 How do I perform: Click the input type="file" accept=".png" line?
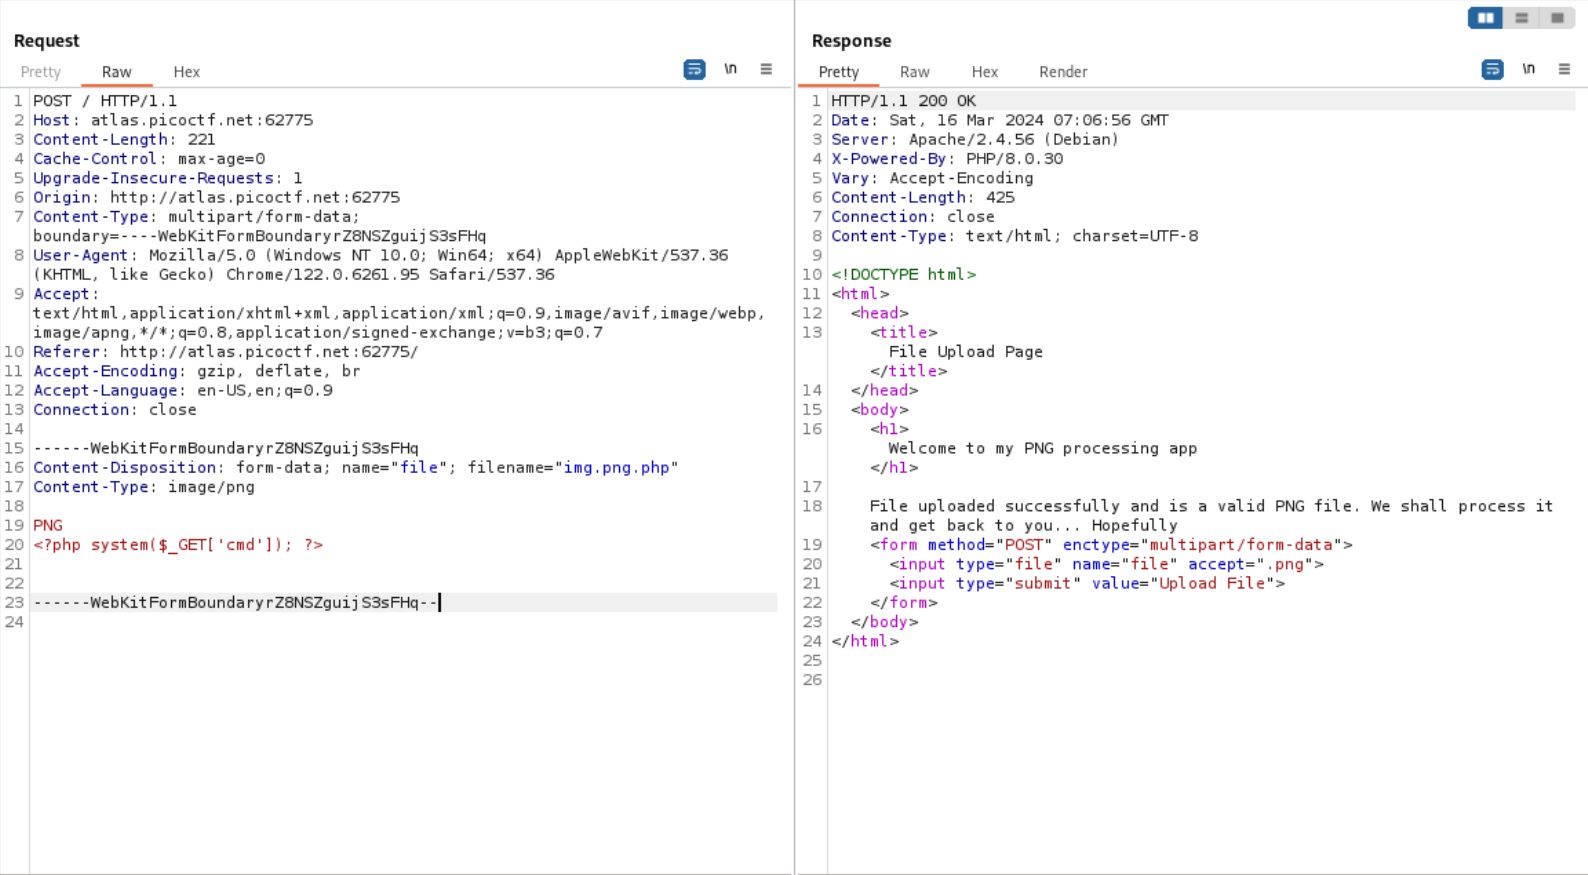click(1106, 565)
